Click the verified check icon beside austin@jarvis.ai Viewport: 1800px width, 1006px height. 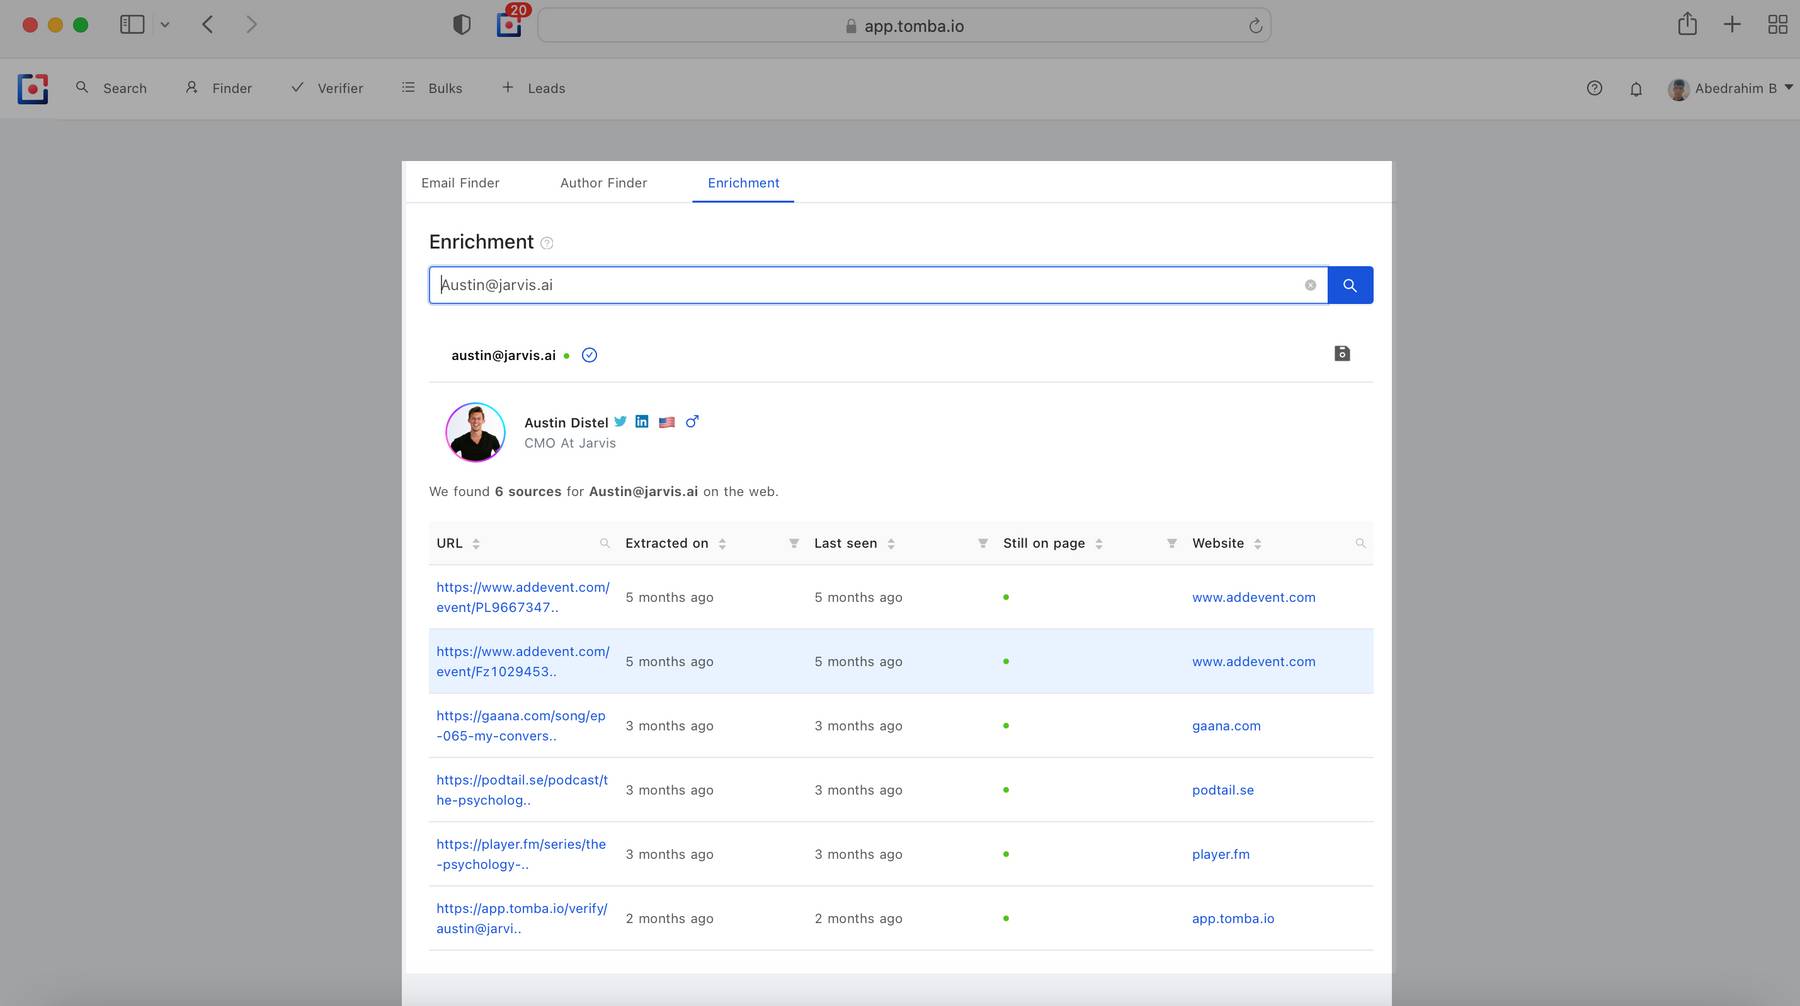(589, 355)
